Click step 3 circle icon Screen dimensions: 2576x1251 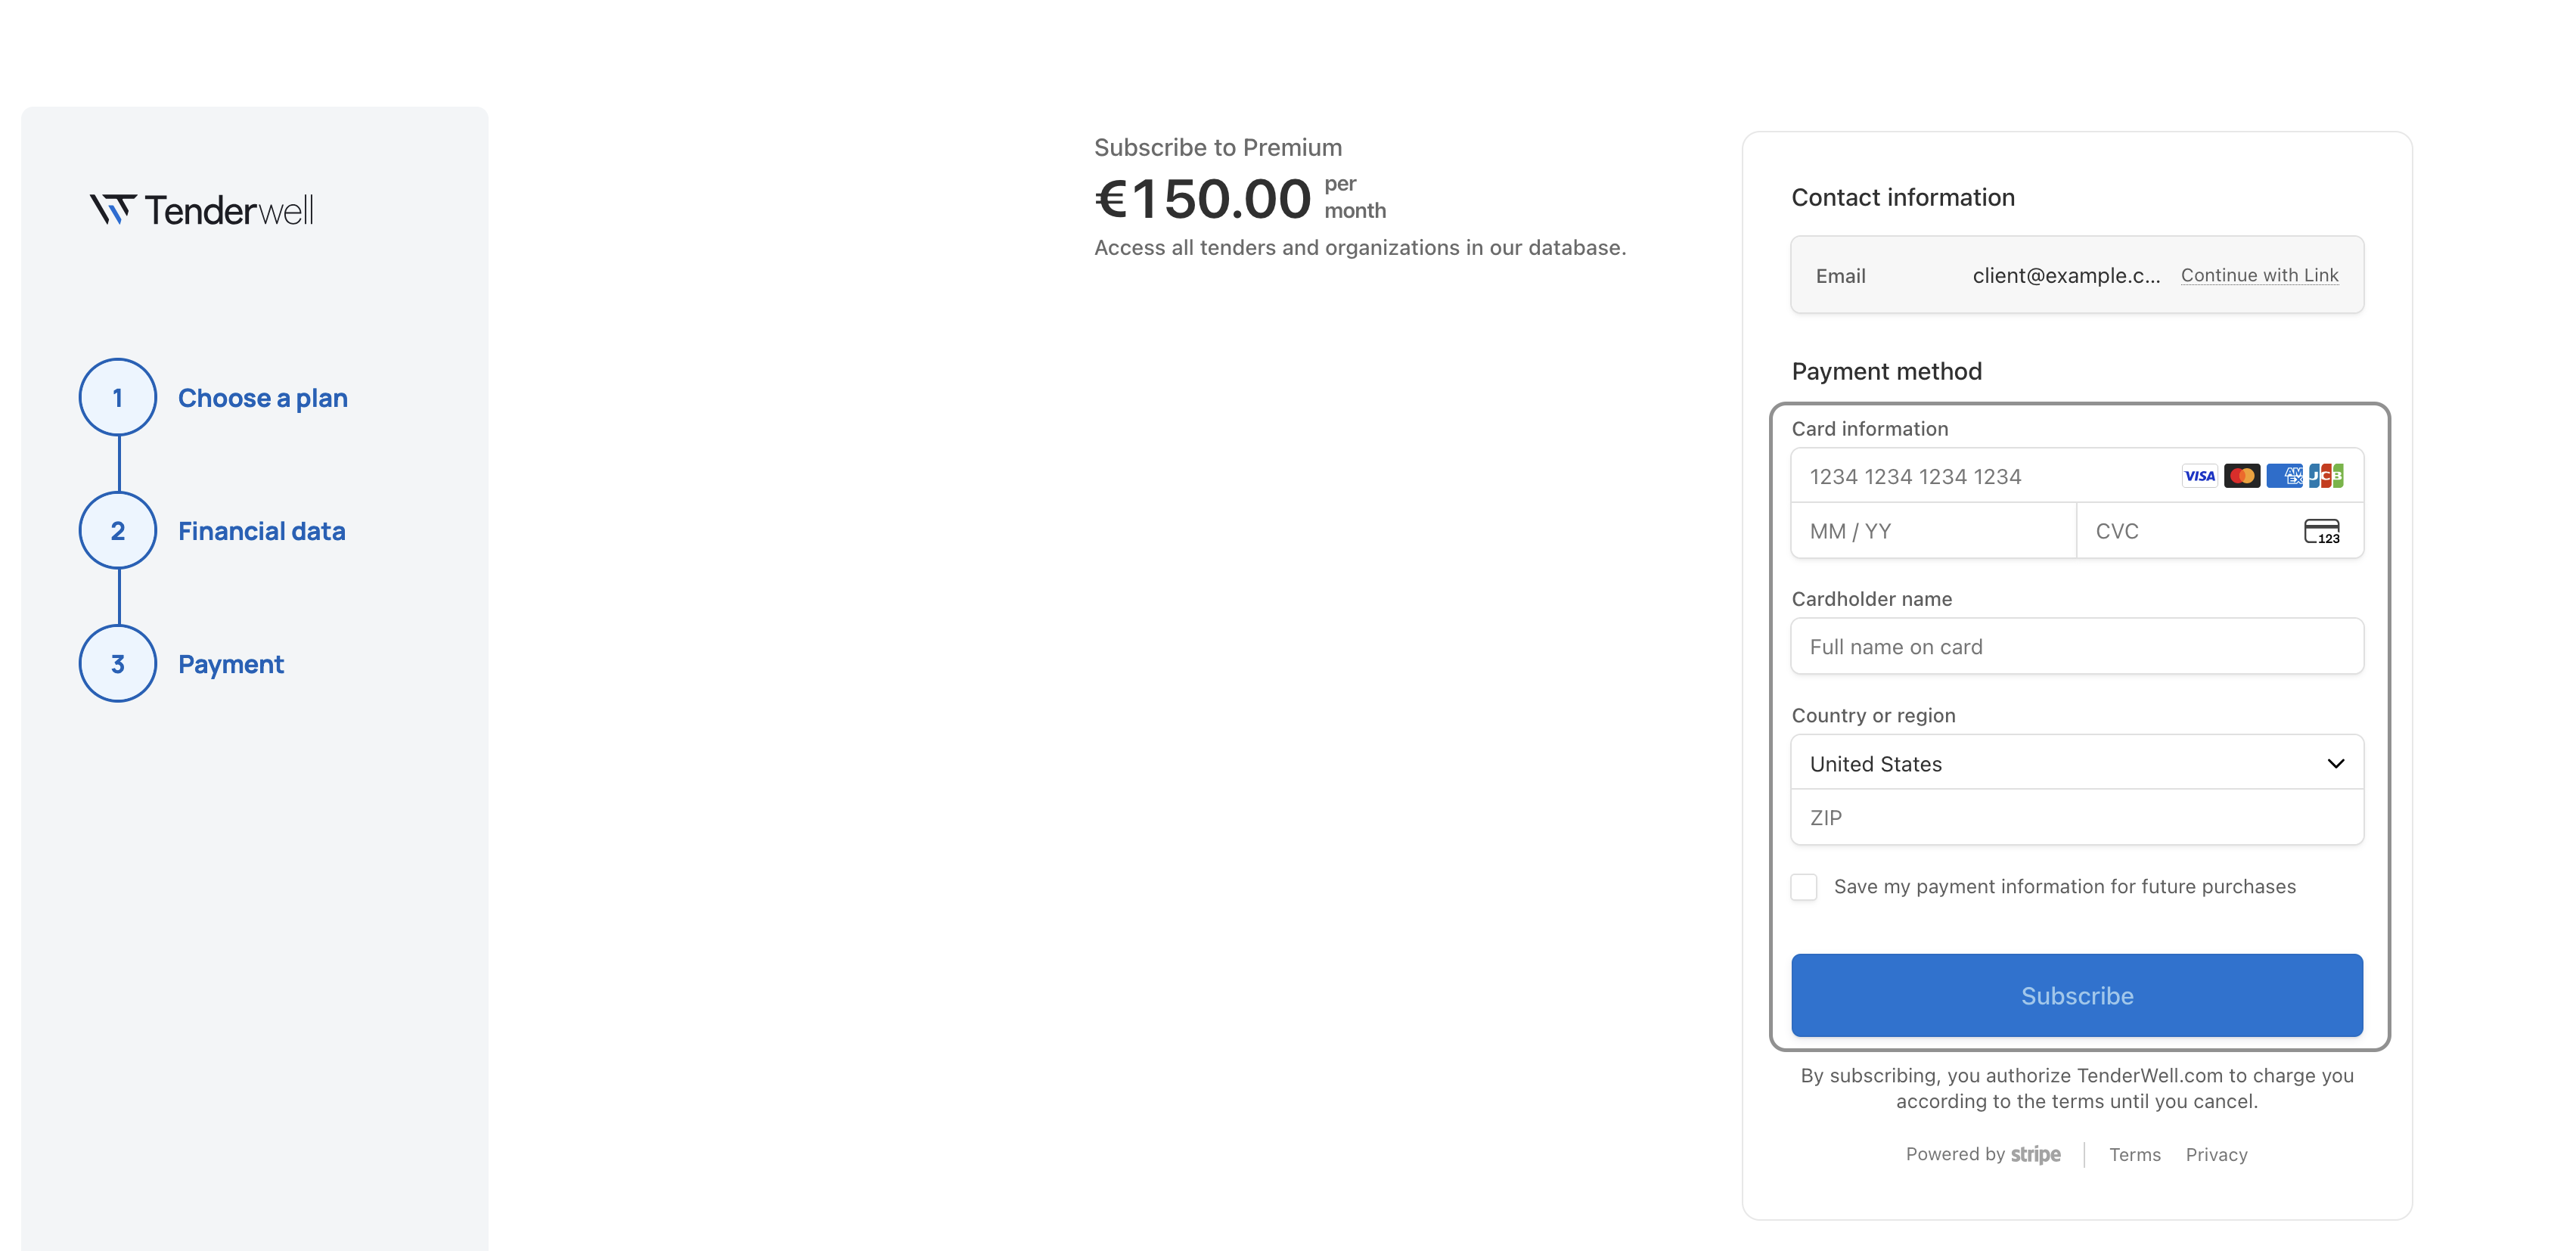click(118, 663)
